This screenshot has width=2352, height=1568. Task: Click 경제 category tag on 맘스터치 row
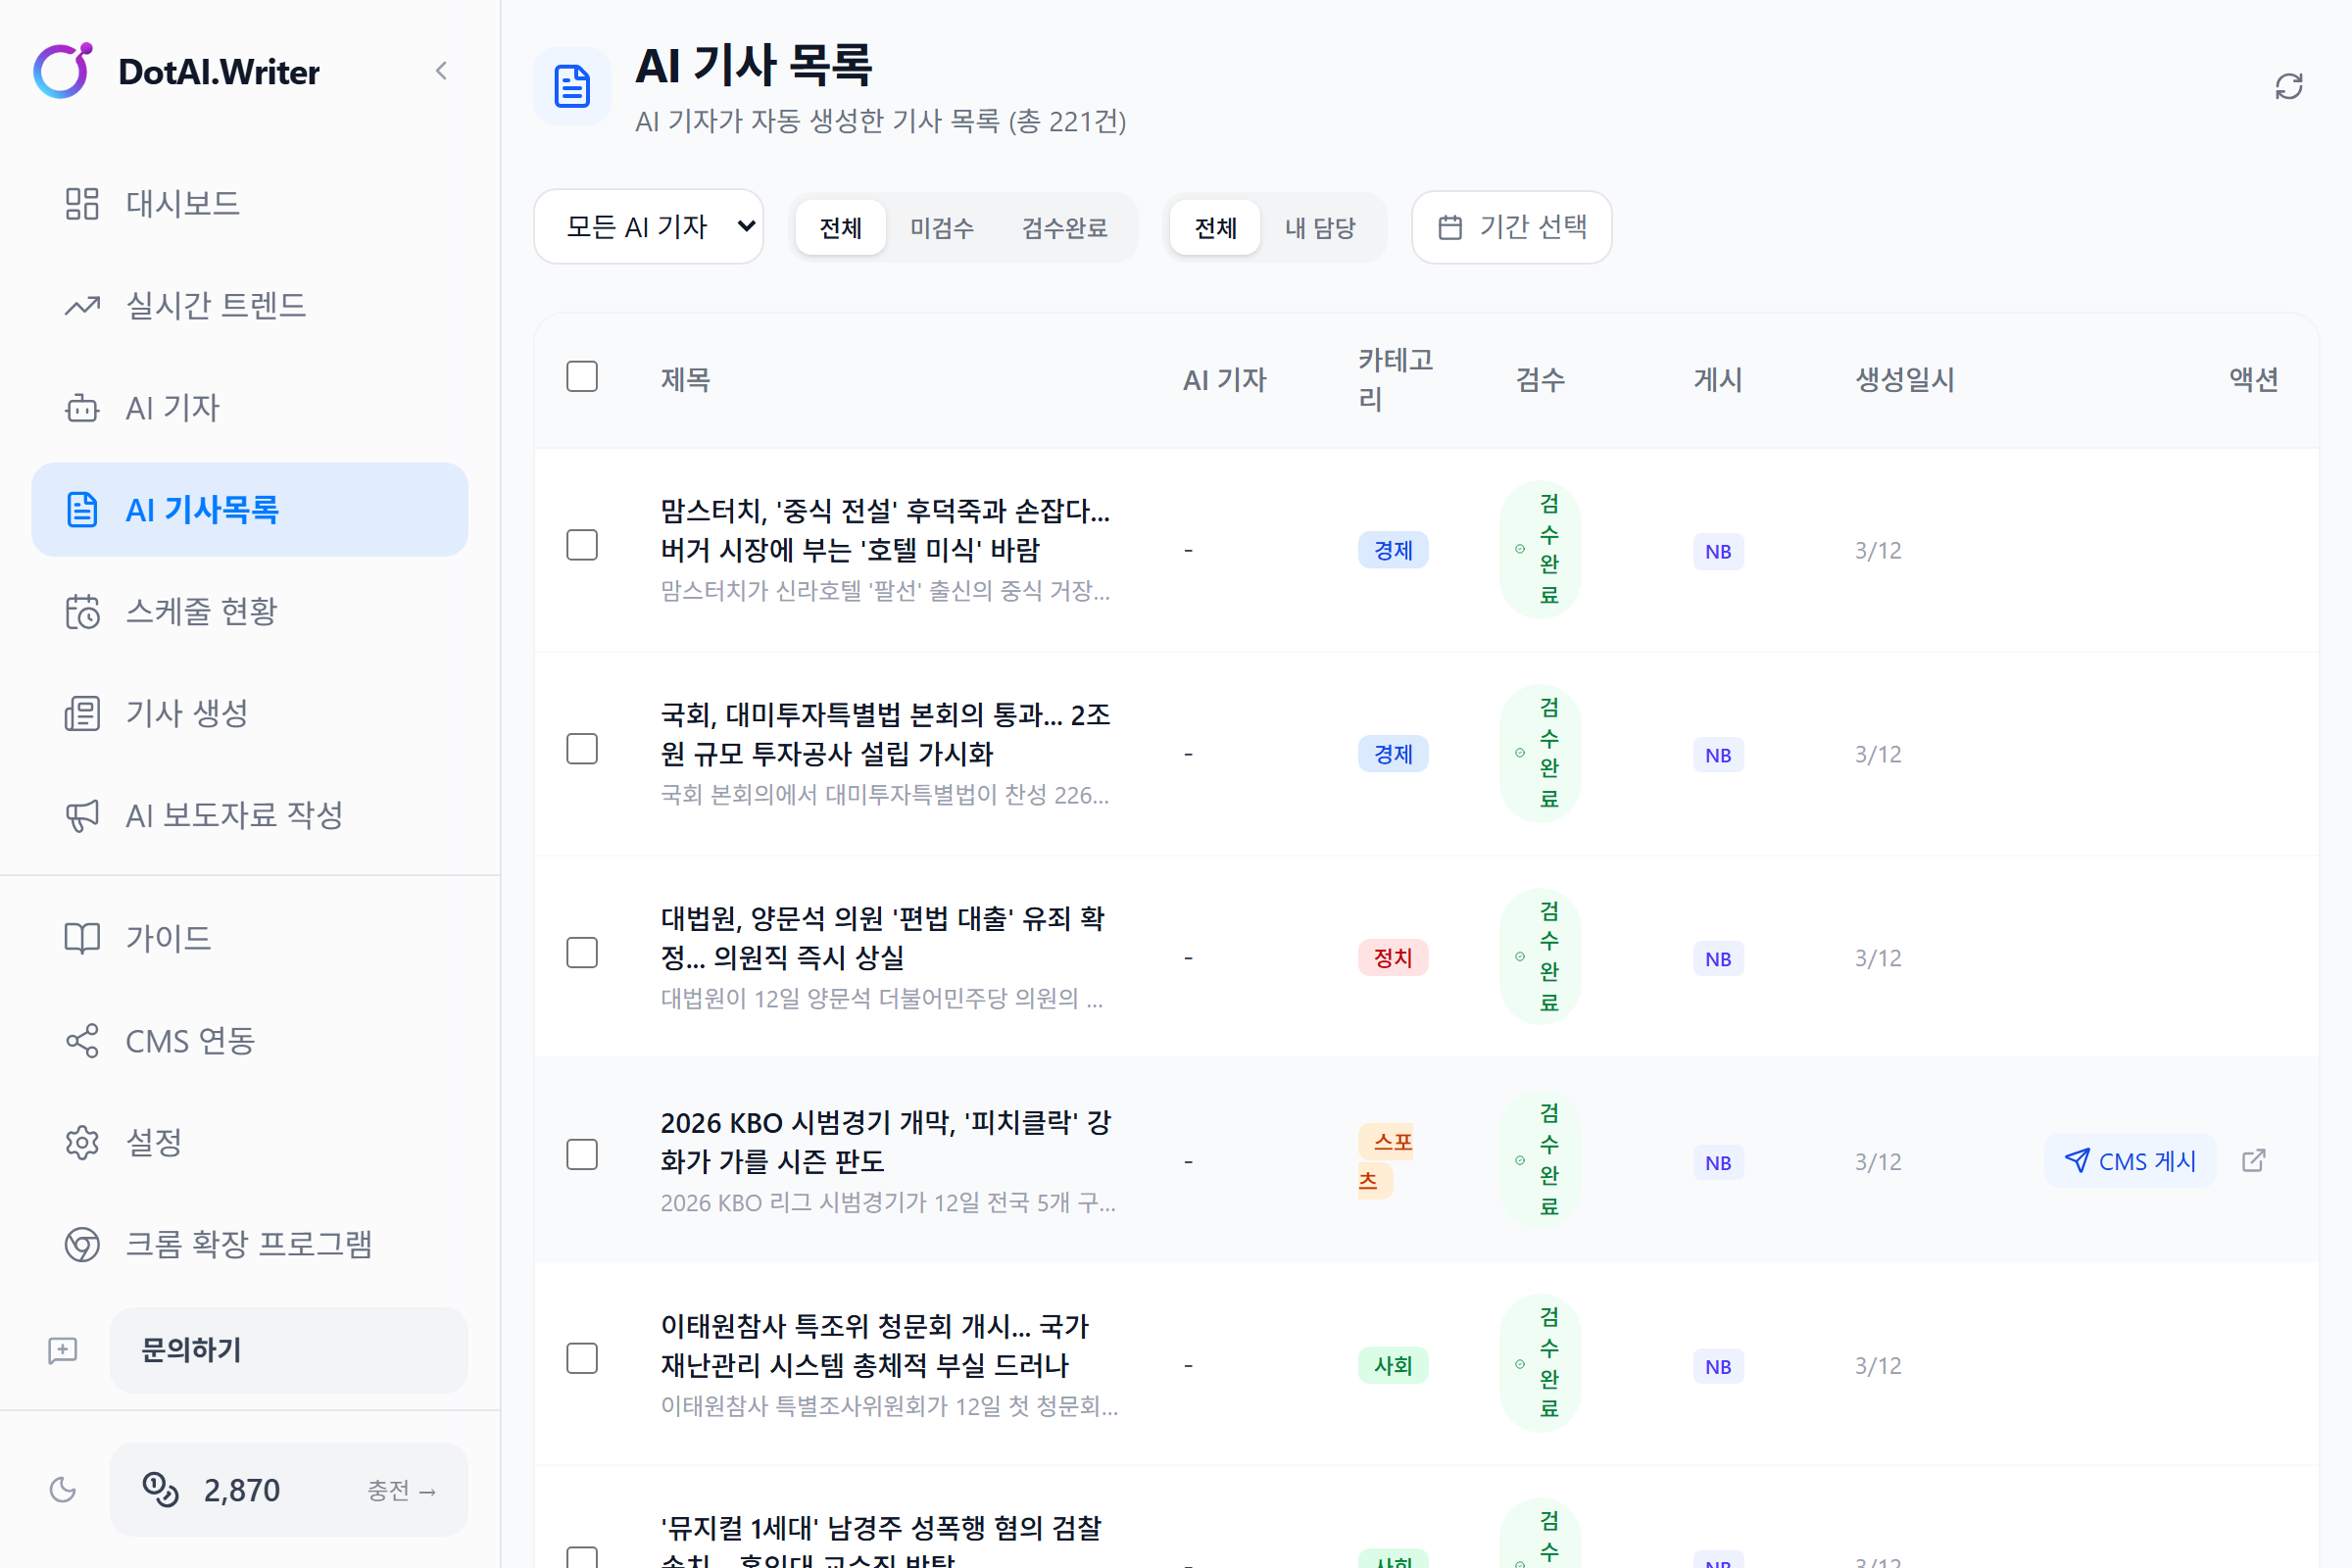tap(1393, 550)
